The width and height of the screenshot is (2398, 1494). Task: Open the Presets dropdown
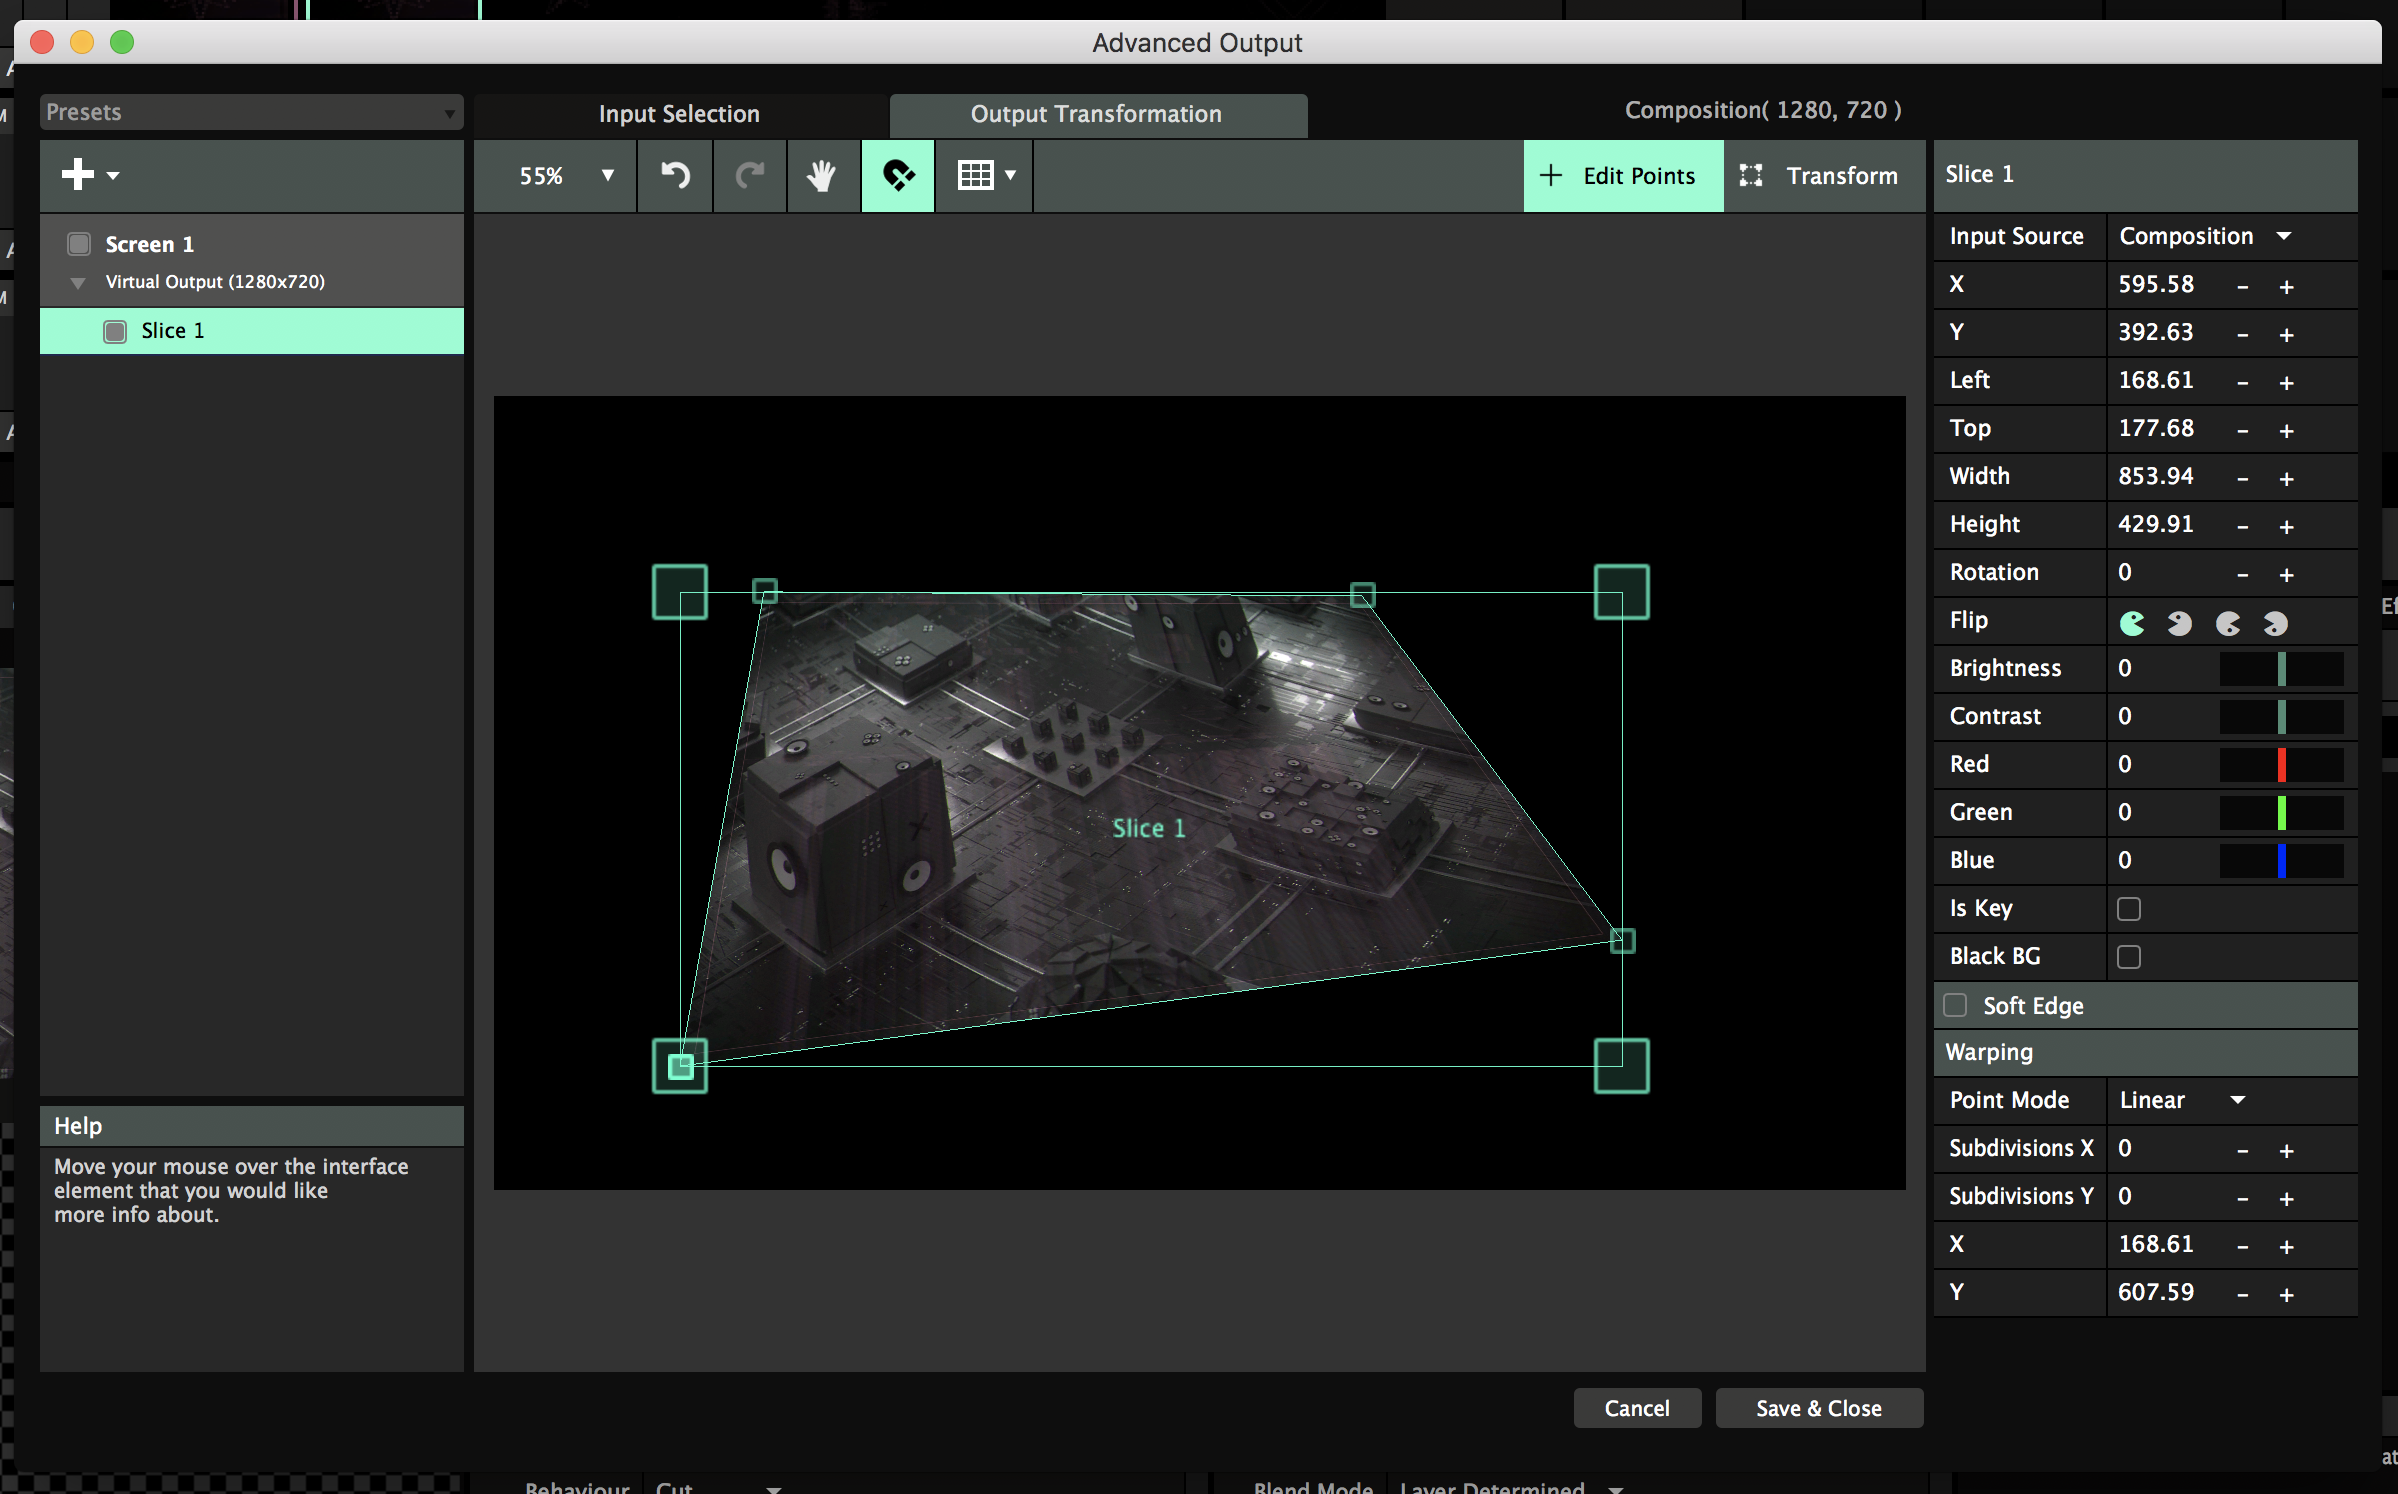250,112
